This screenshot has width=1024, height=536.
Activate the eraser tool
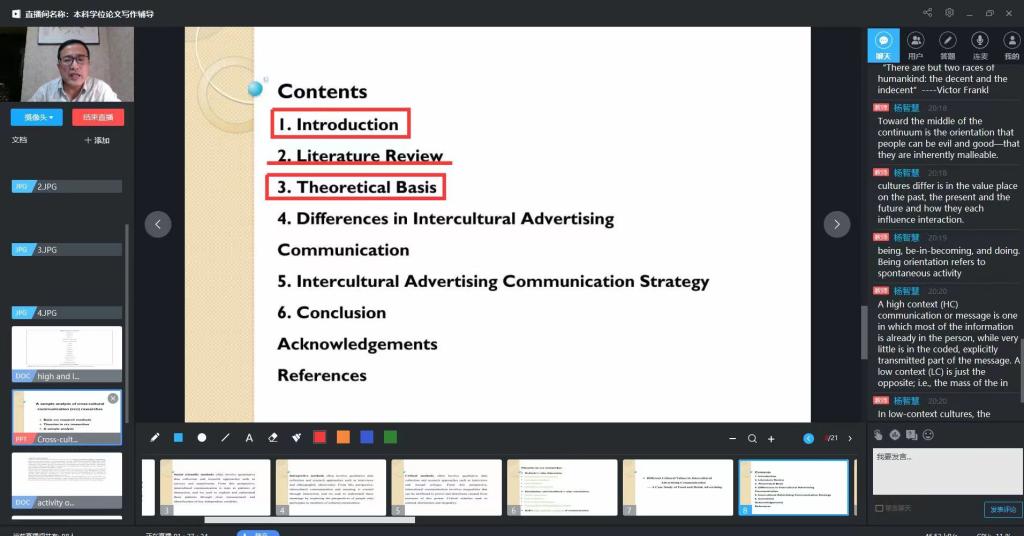(x=273, y=438)
